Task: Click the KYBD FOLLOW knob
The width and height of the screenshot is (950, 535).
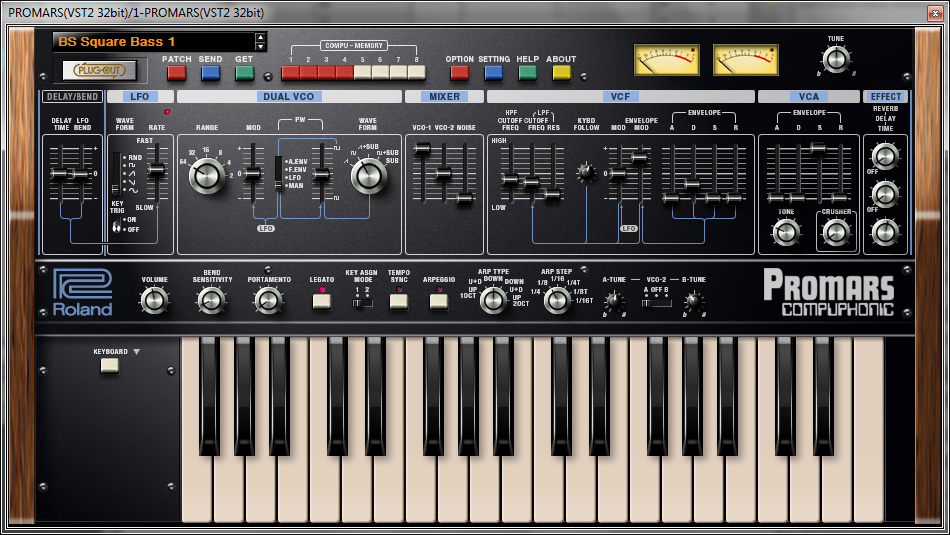Action: pos(586,173)
